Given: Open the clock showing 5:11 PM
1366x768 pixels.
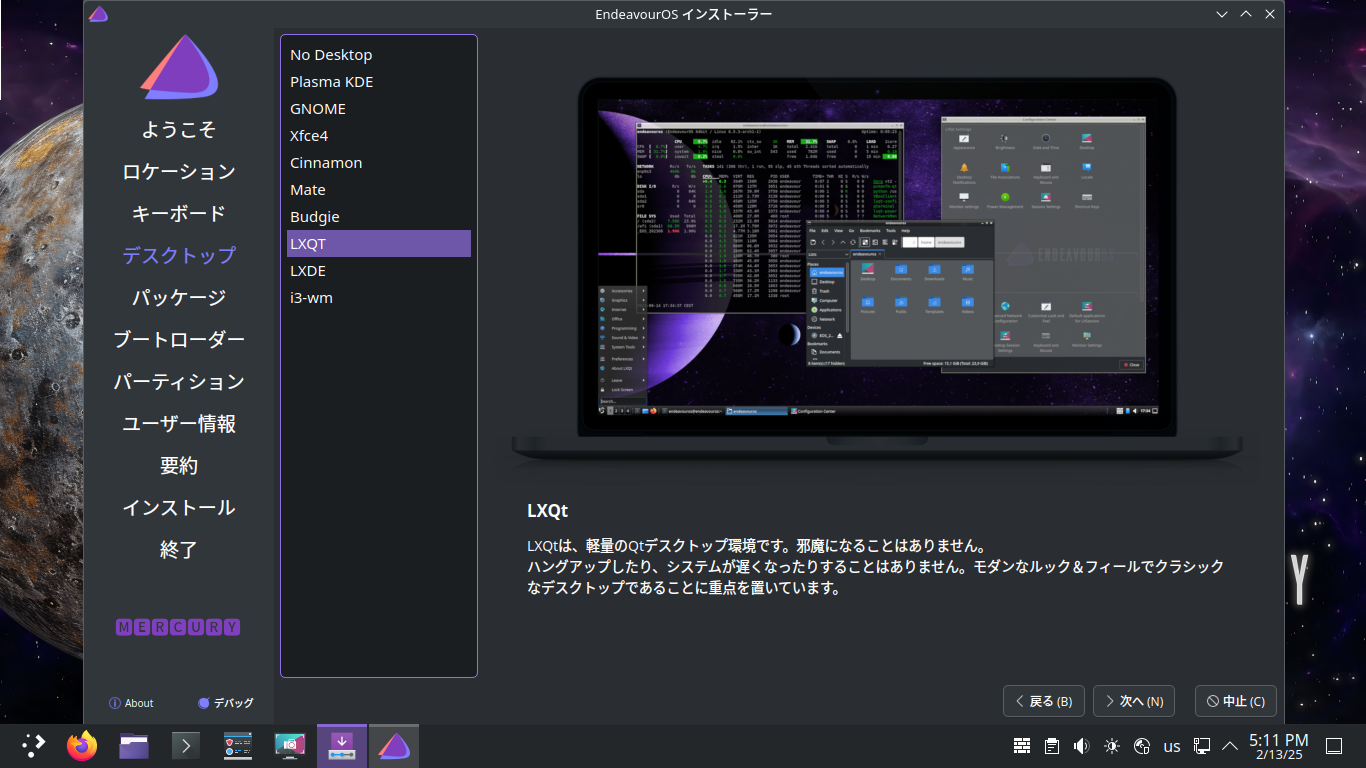Looking at the screenshot, I should 1278,746.
